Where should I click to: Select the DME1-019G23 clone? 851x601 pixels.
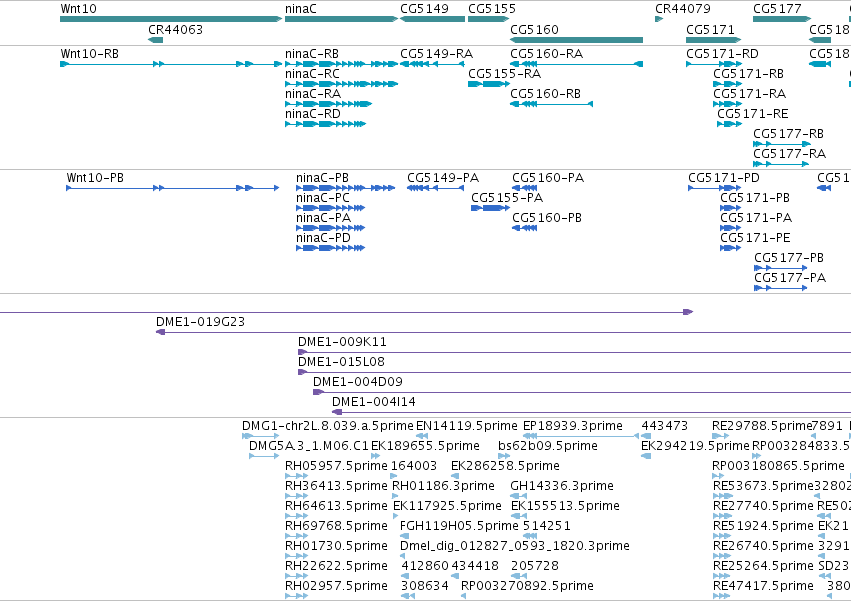click(503, 332)
